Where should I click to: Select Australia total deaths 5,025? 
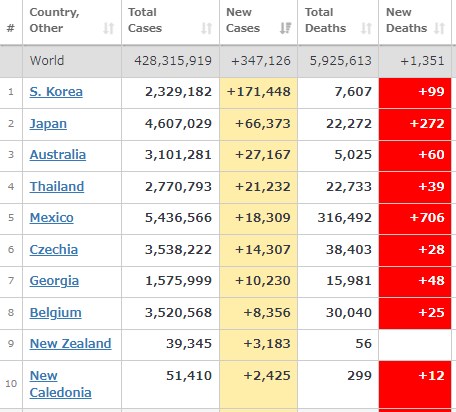(x=353, y=155)
